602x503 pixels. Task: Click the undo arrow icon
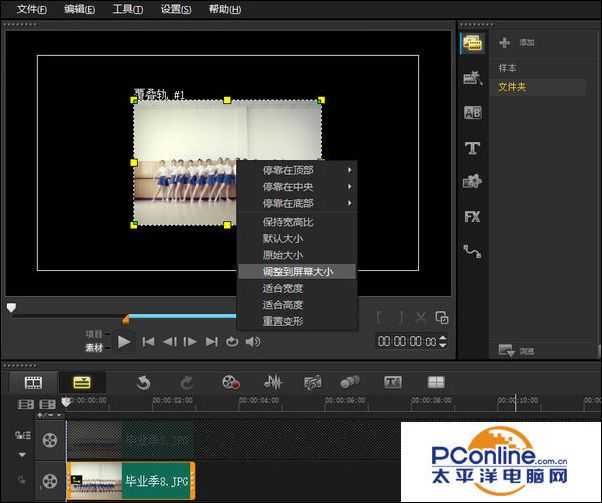pyautogui.click(x=143, y=383)
